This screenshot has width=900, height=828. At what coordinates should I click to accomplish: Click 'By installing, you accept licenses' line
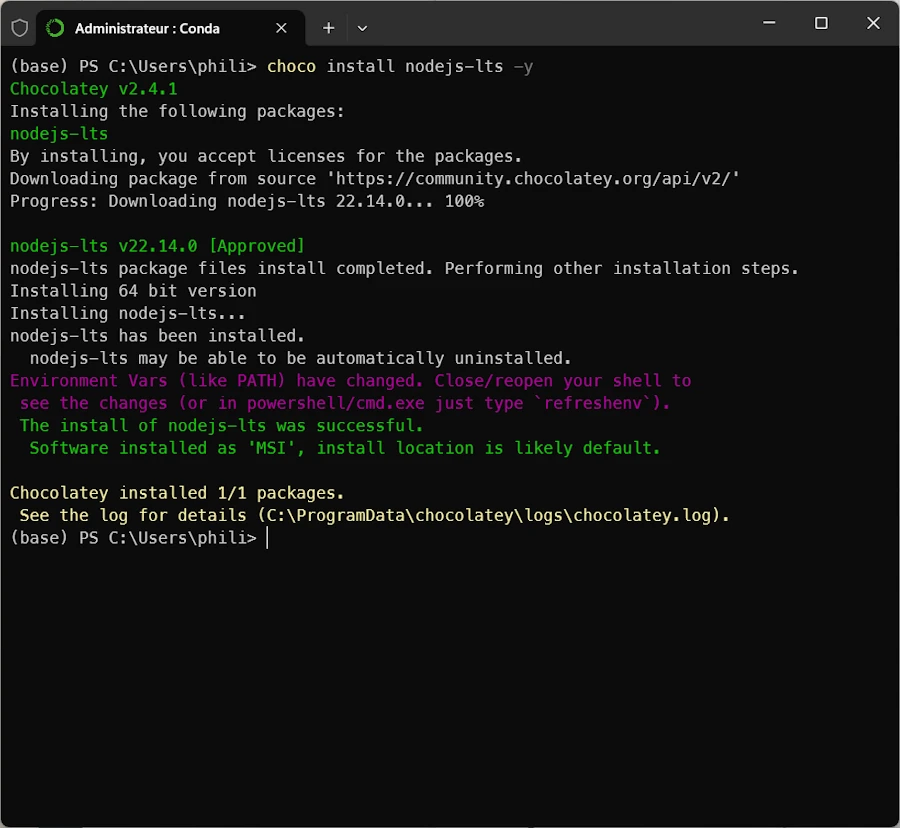(x=266, y=156)
